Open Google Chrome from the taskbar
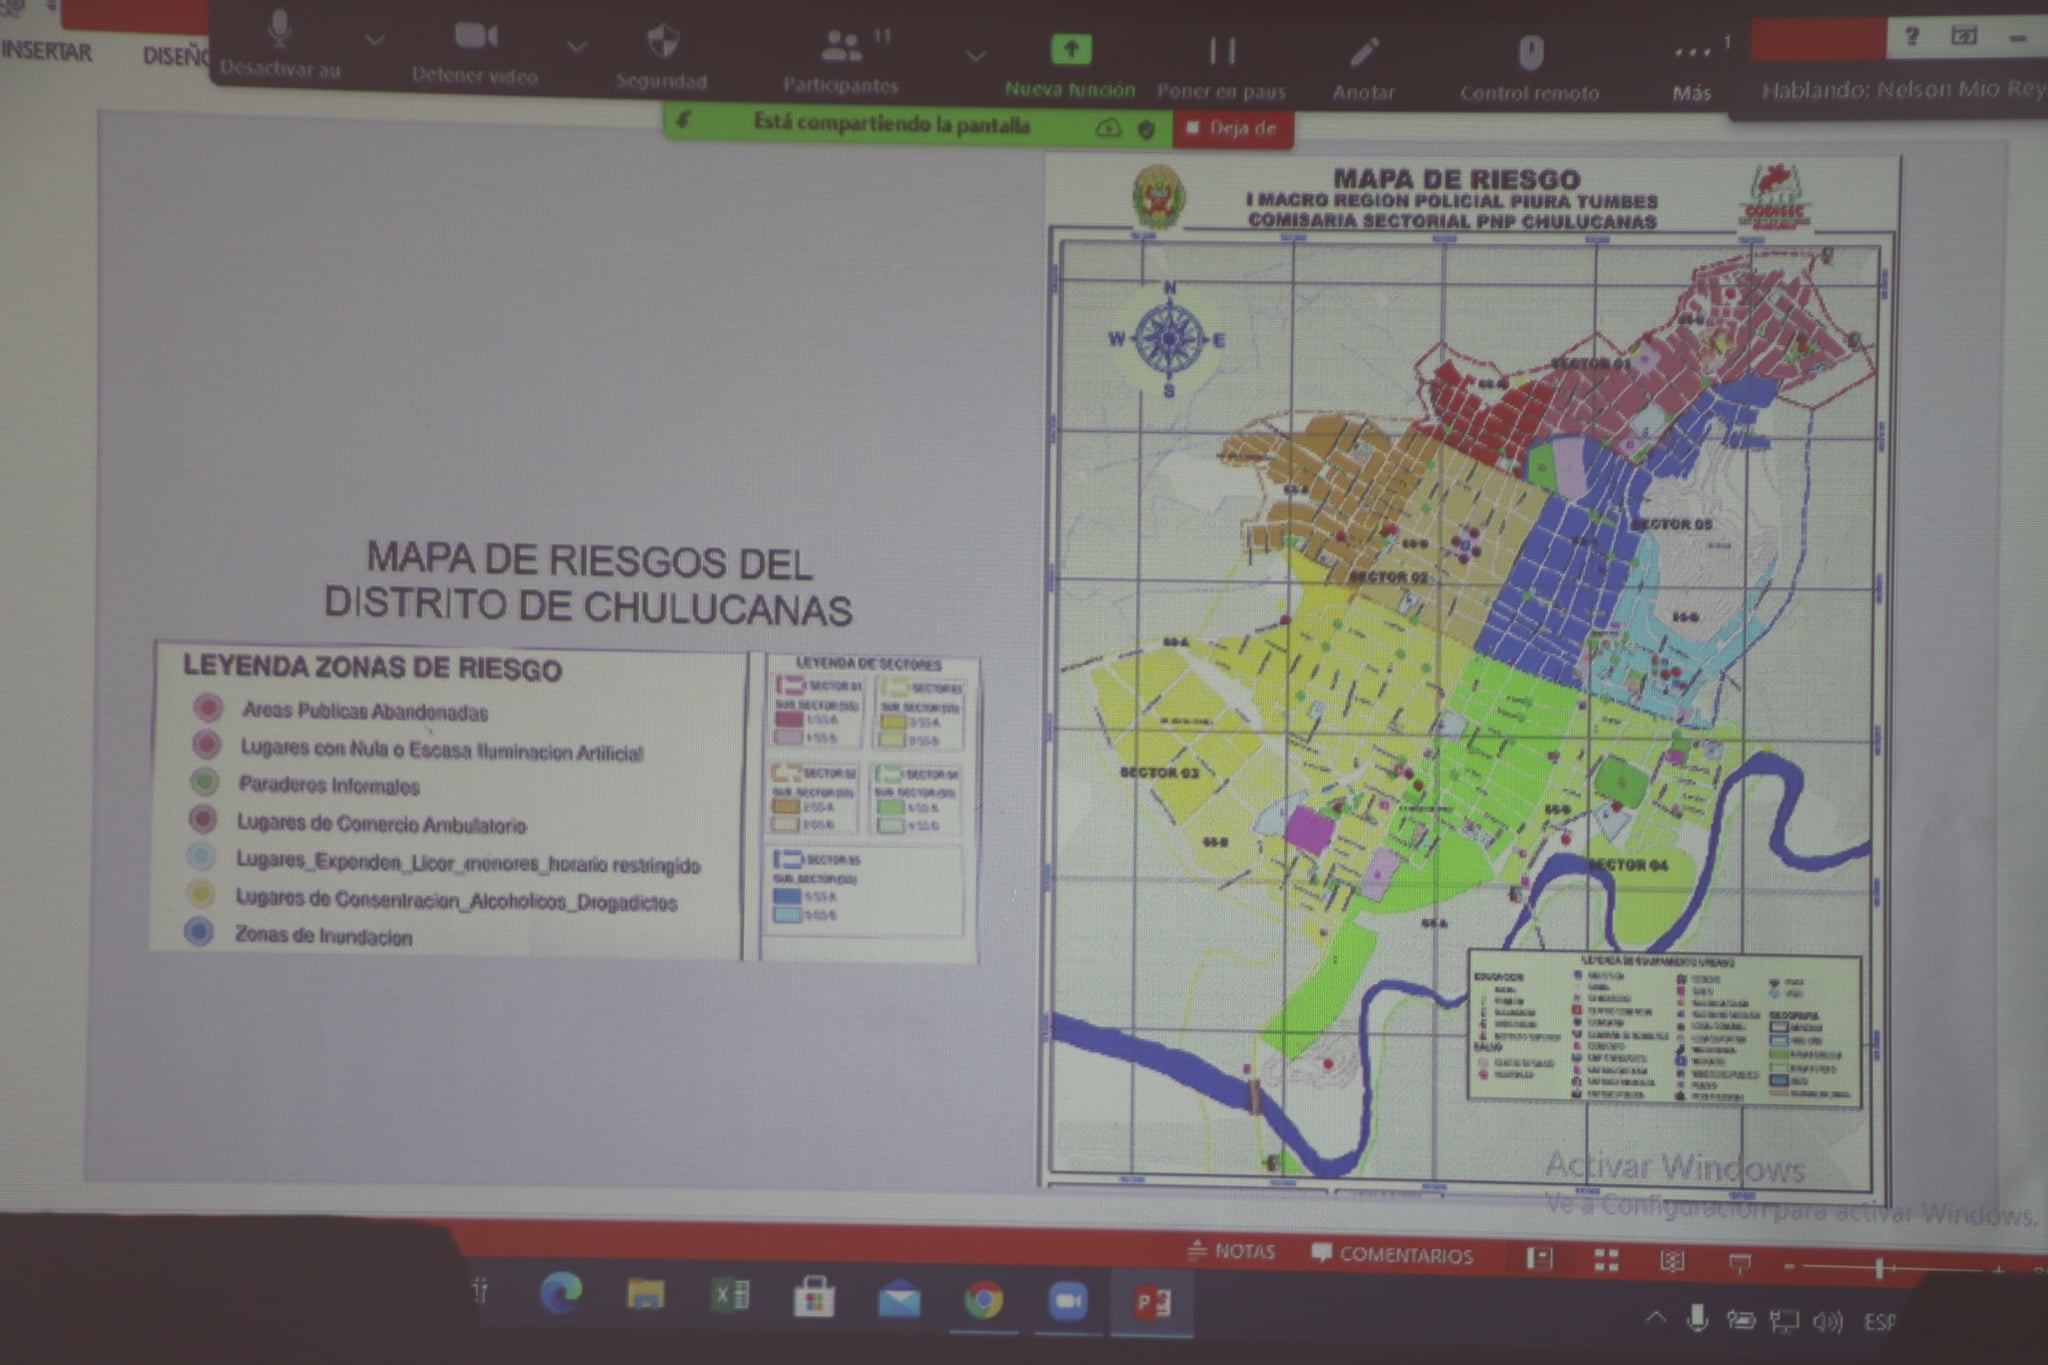Image resolution: width=2048 pixels, height=1365 pixels. click(984, 1300)
